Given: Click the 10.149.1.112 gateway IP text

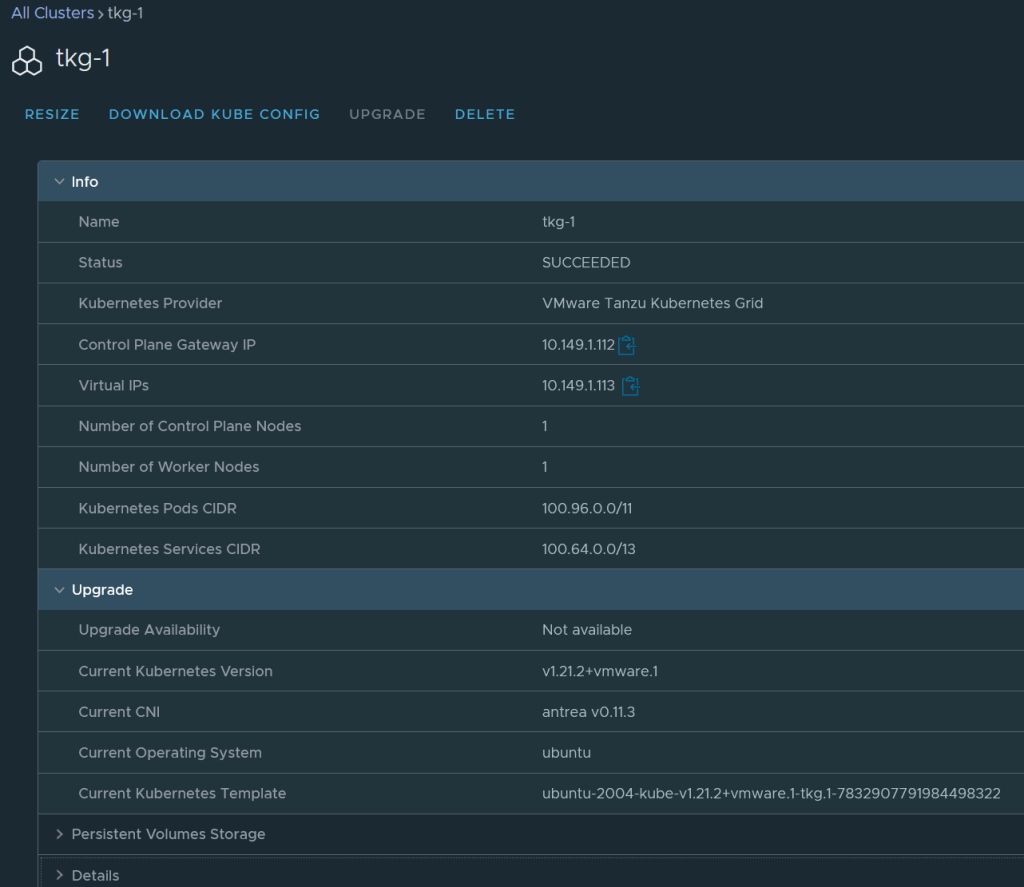Looking at the screenshot, I should point(578,345).
